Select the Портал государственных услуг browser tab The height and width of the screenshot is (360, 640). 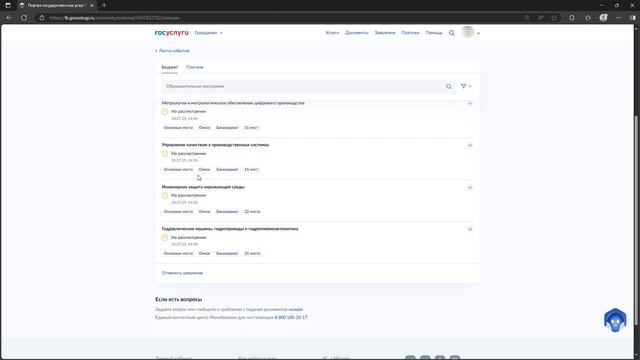[55, 5]
